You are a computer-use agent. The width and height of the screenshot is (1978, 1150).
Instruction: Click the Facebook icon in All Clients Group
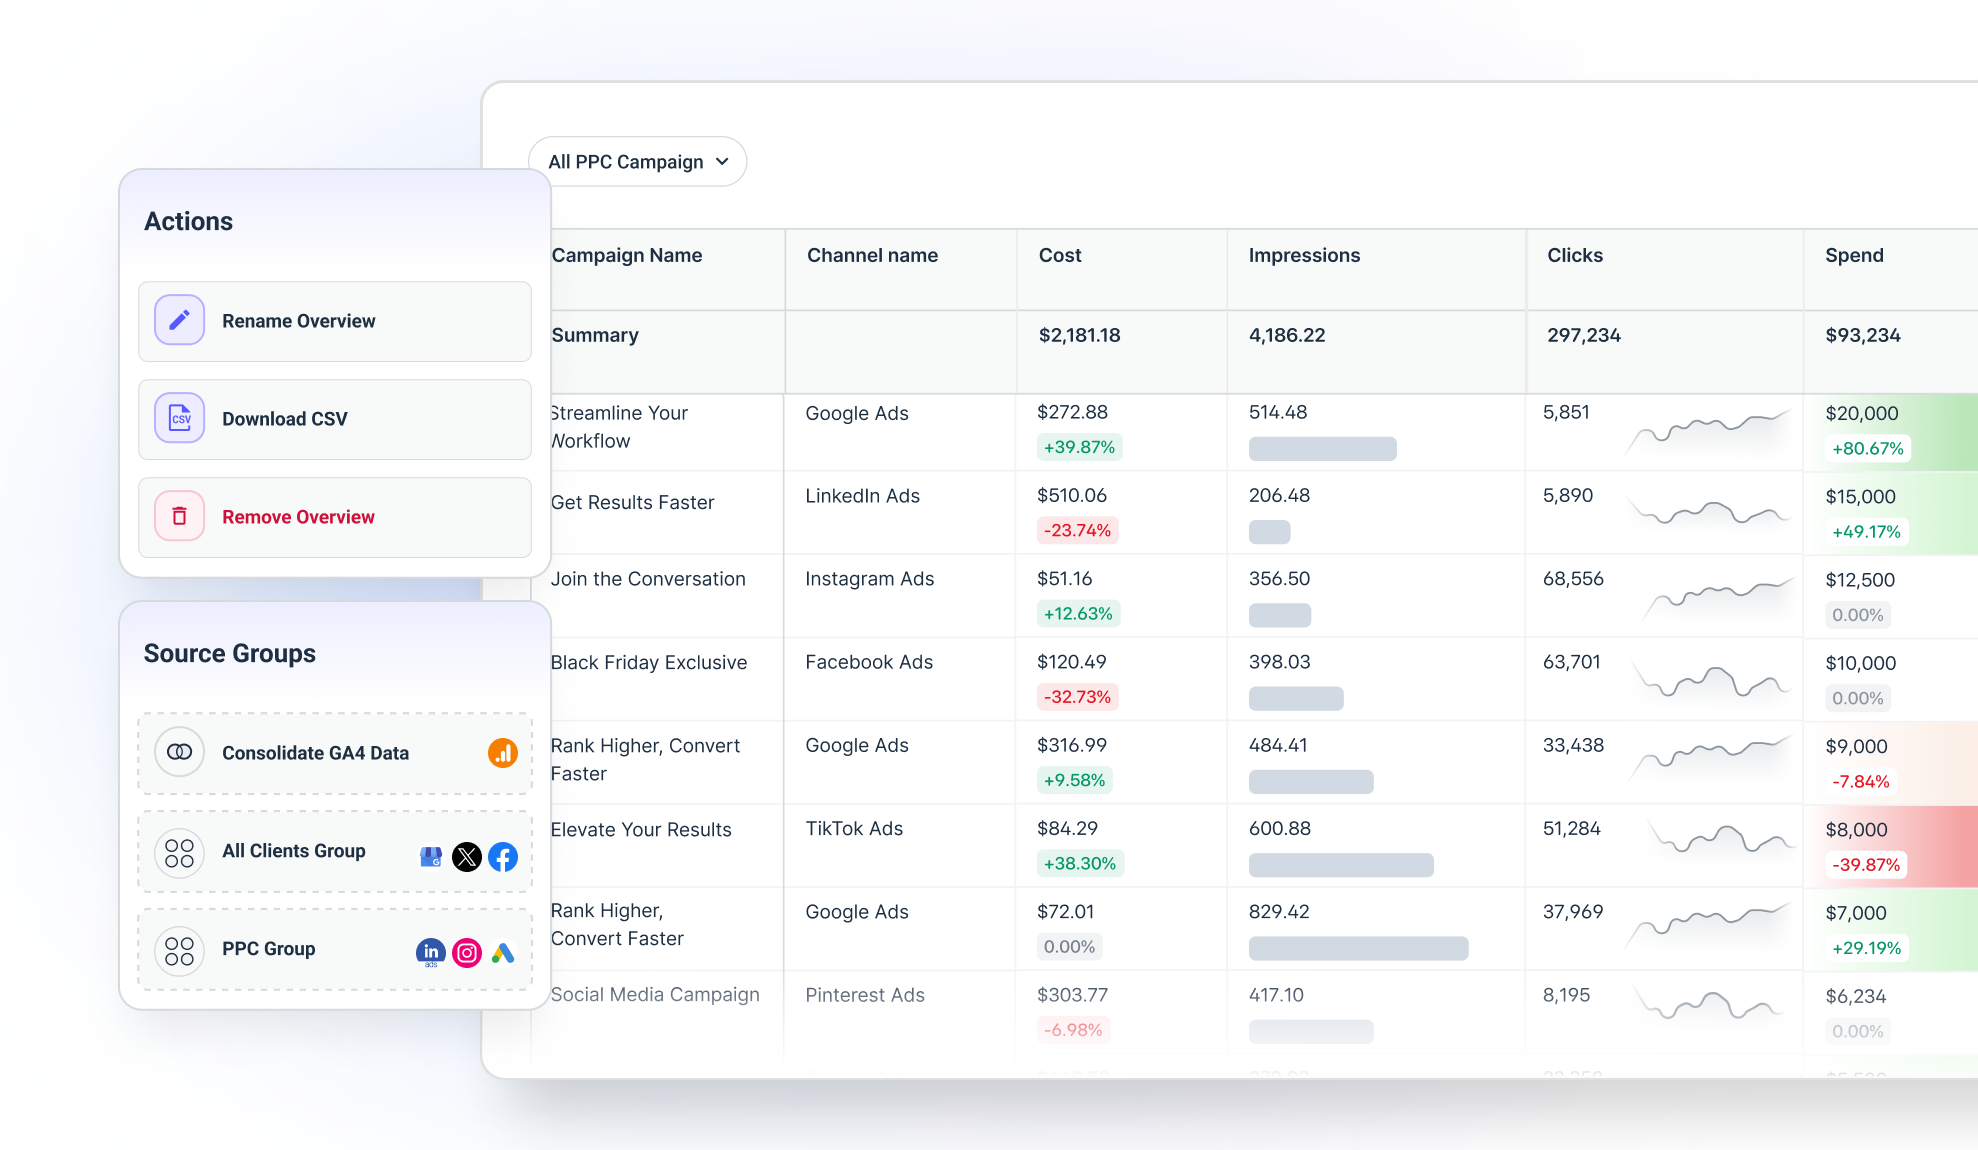[504, 856]
